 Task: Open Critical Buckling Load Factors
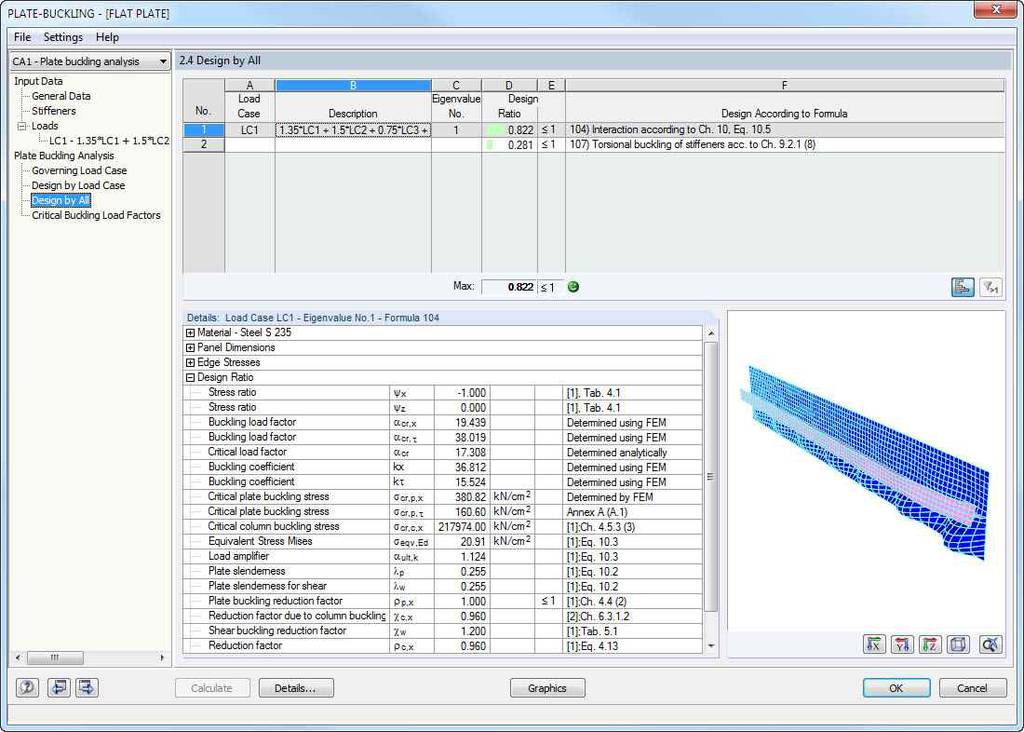pos(96,215)
